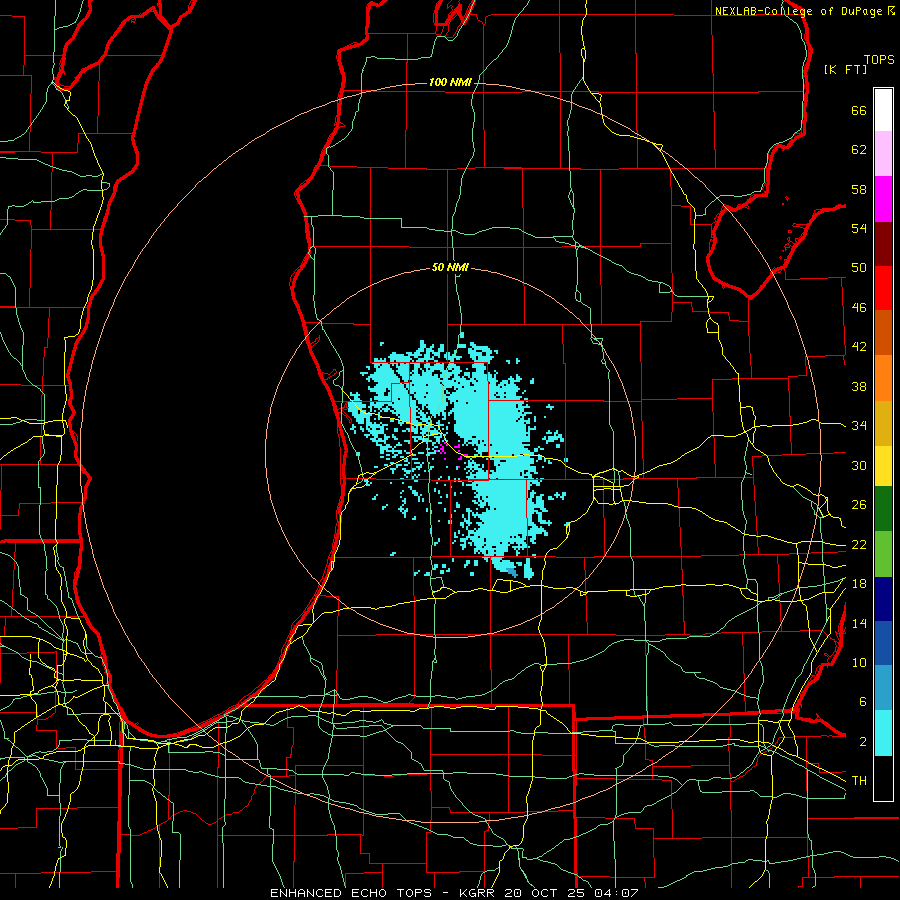
Task: Click the legend value 6
Action: pos(862,702)
